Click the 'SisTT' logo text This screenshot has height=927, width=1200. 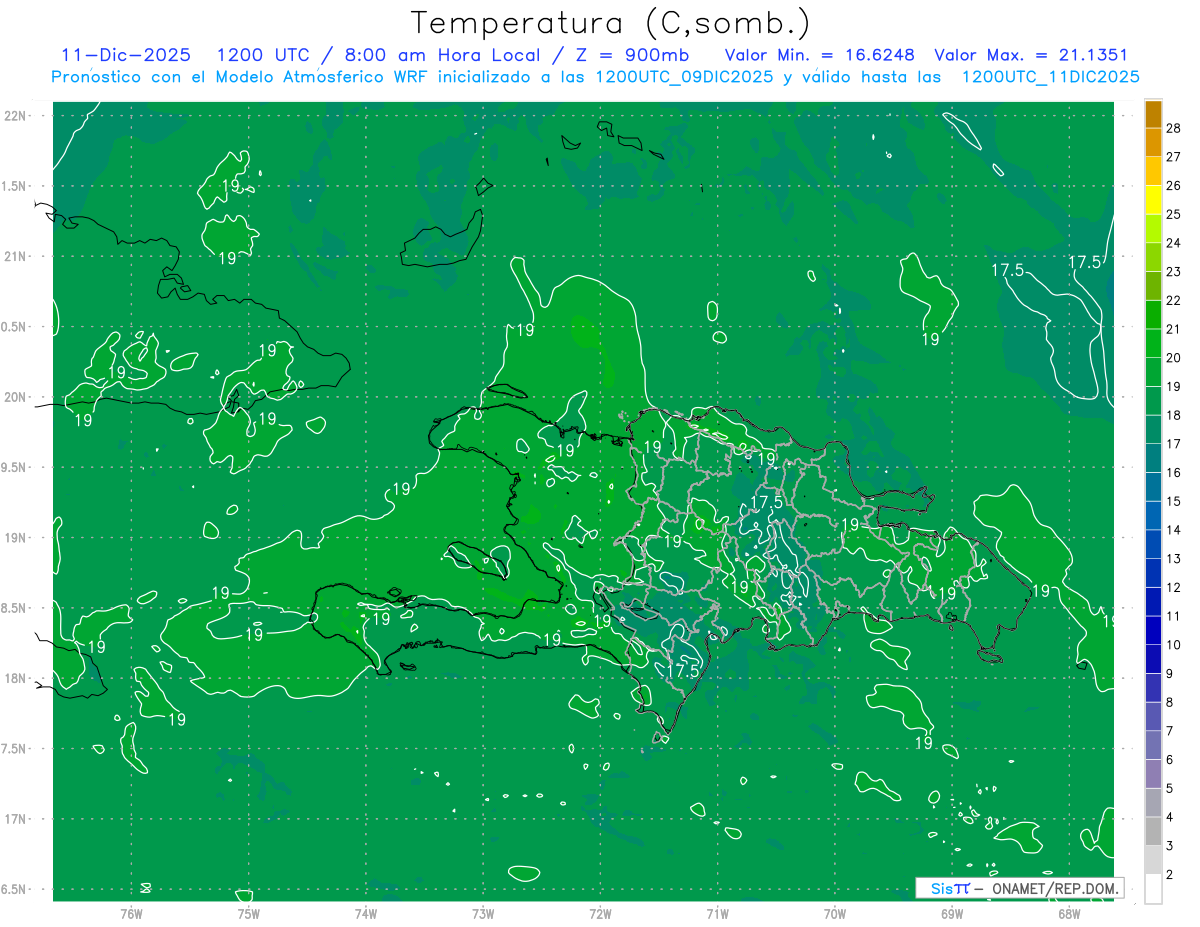(949, 888)
